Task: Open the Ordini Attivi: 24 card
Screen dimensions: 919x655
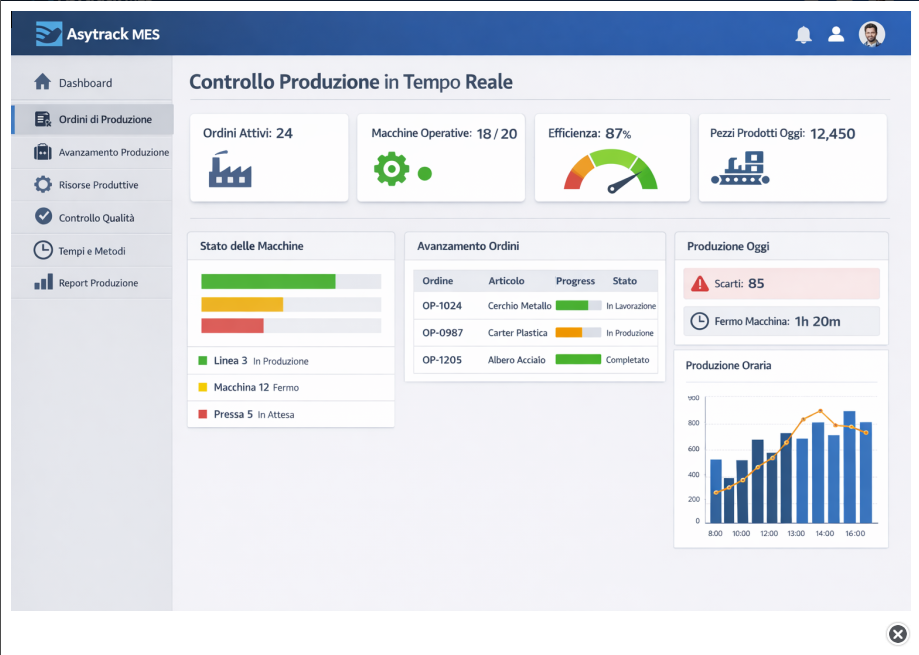Action: coord(269,158)
